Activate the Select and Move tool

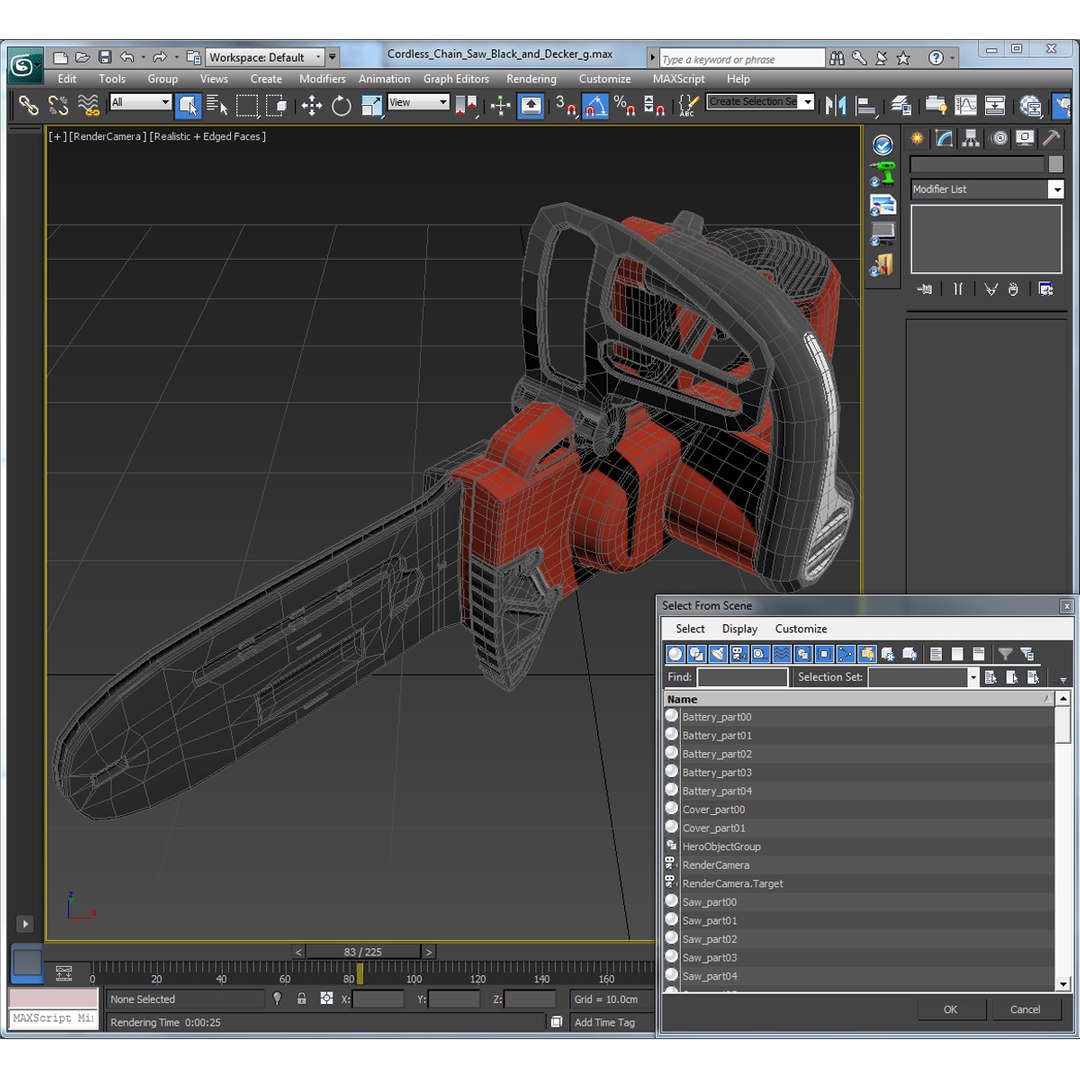click(x=311, y=105)
